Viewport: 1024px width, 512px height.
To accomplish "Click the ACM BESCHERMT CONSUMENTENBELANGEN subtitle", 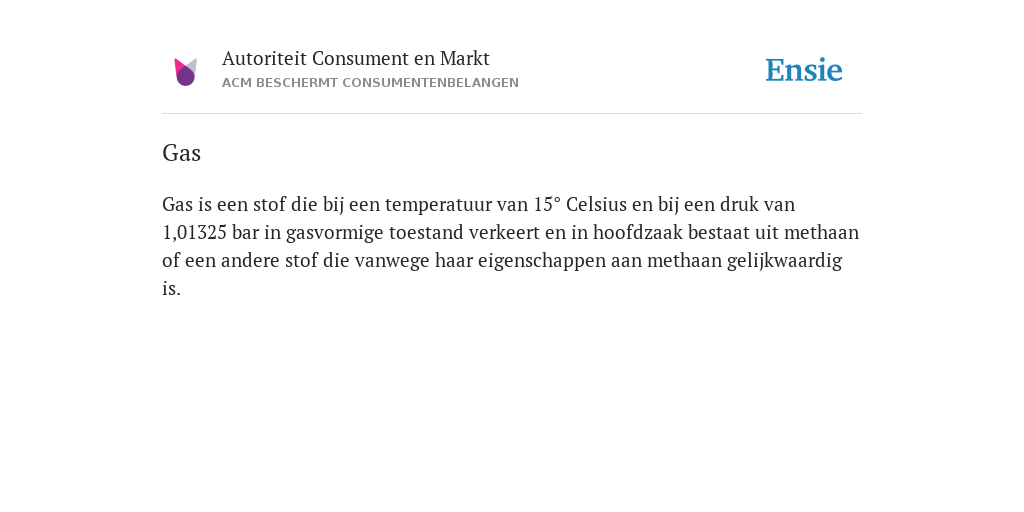I will (x=370, y=83).
